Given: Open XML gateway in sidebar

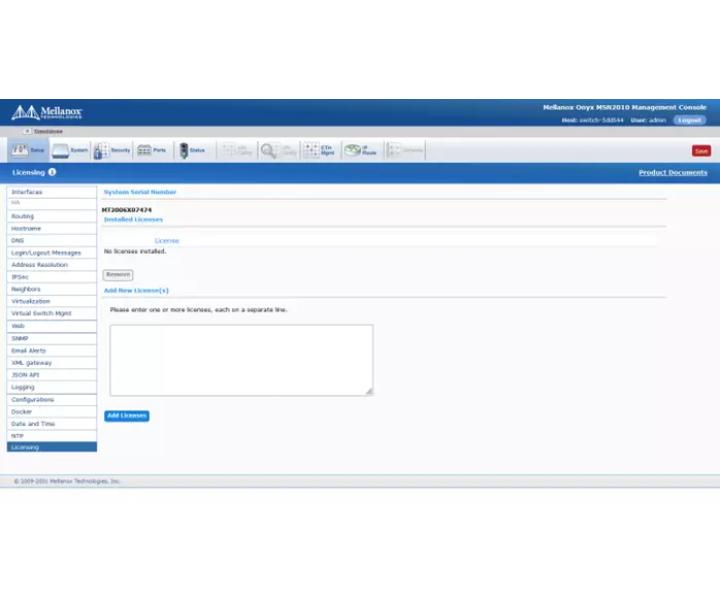Looking at the screenshot, I should pos(52,363).
